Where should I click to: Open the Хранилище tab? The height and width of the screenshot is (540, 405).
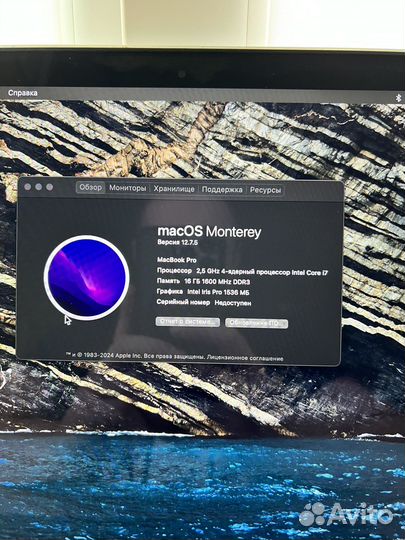(x=174, y=189)
